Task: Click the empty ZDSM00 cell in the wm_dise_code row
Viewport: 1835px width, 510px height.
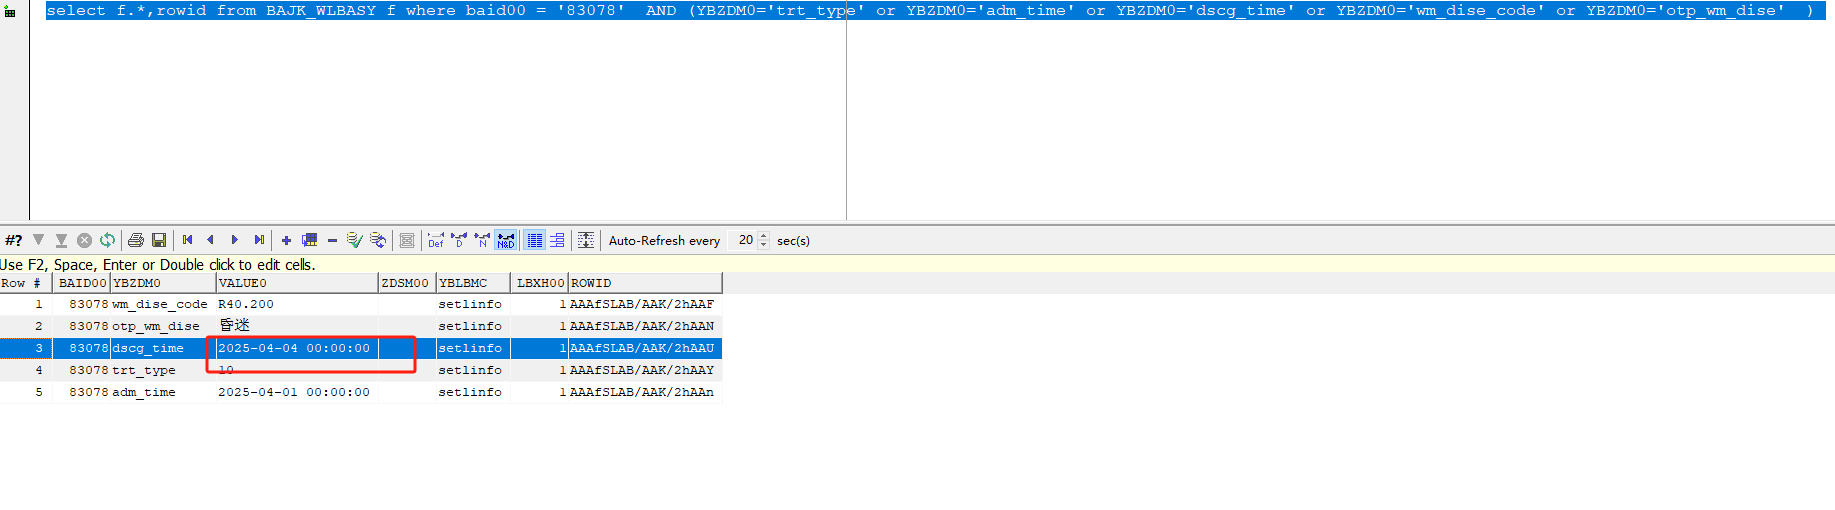Action: point(407,304)
